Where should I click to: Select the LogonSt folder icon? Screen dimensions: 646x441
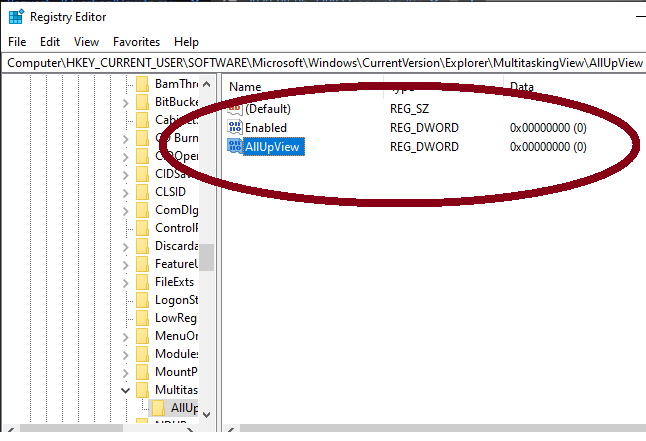(x=143, y=300)
